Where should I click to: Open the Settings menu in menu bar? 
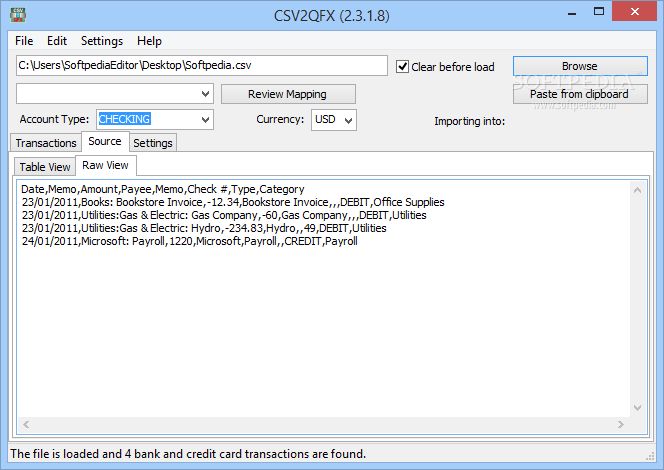coord(102,41)
